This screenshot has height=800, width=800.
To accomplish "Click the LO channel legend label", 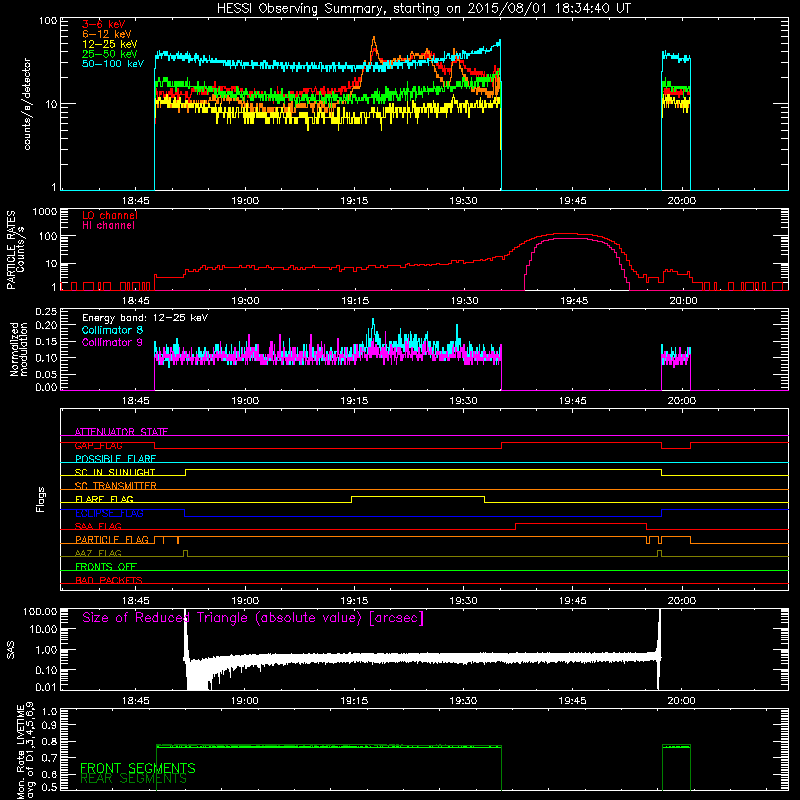I will (x=110, y=215).
